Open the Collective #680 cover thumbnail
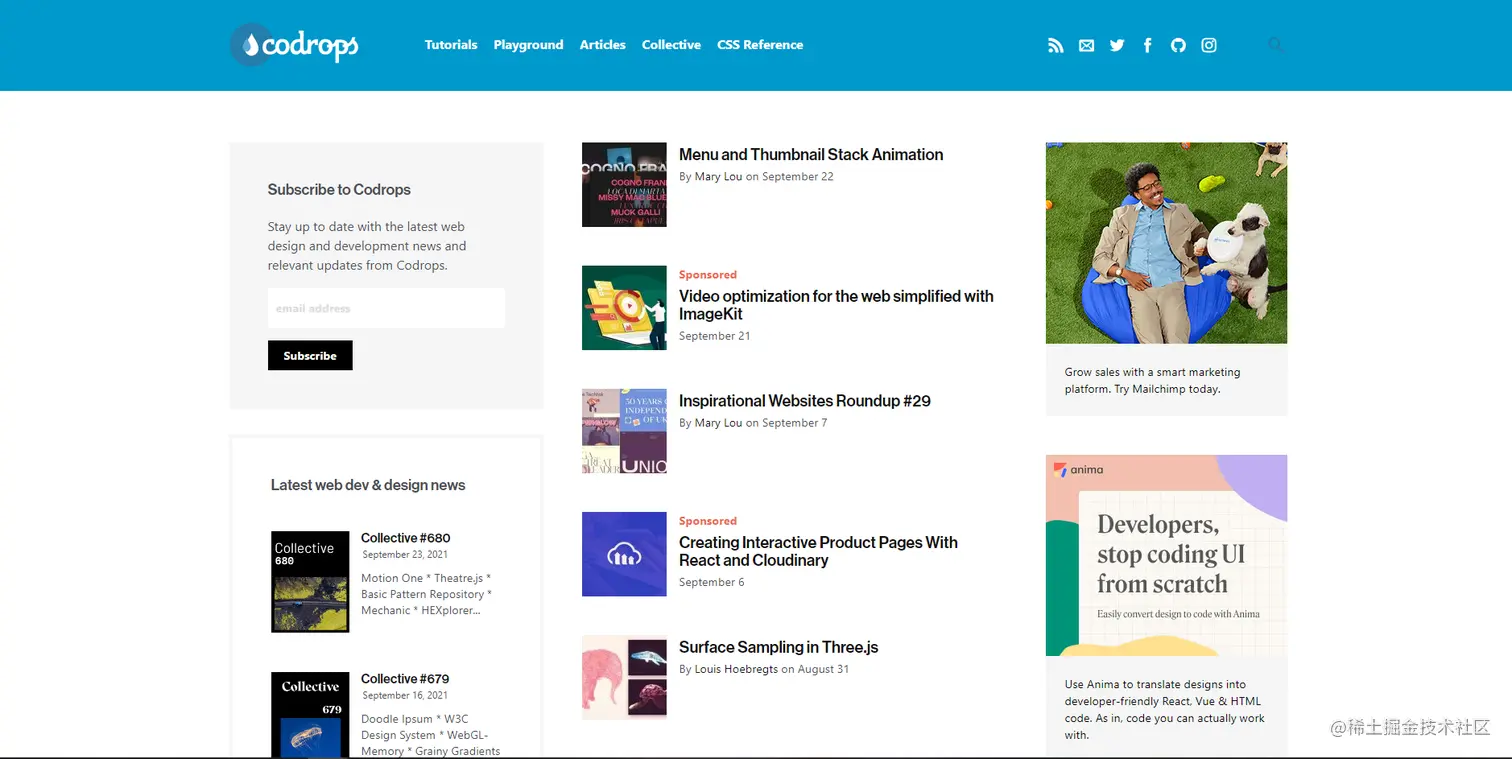This screenshot has height=759, width=1512. [310, 582]
